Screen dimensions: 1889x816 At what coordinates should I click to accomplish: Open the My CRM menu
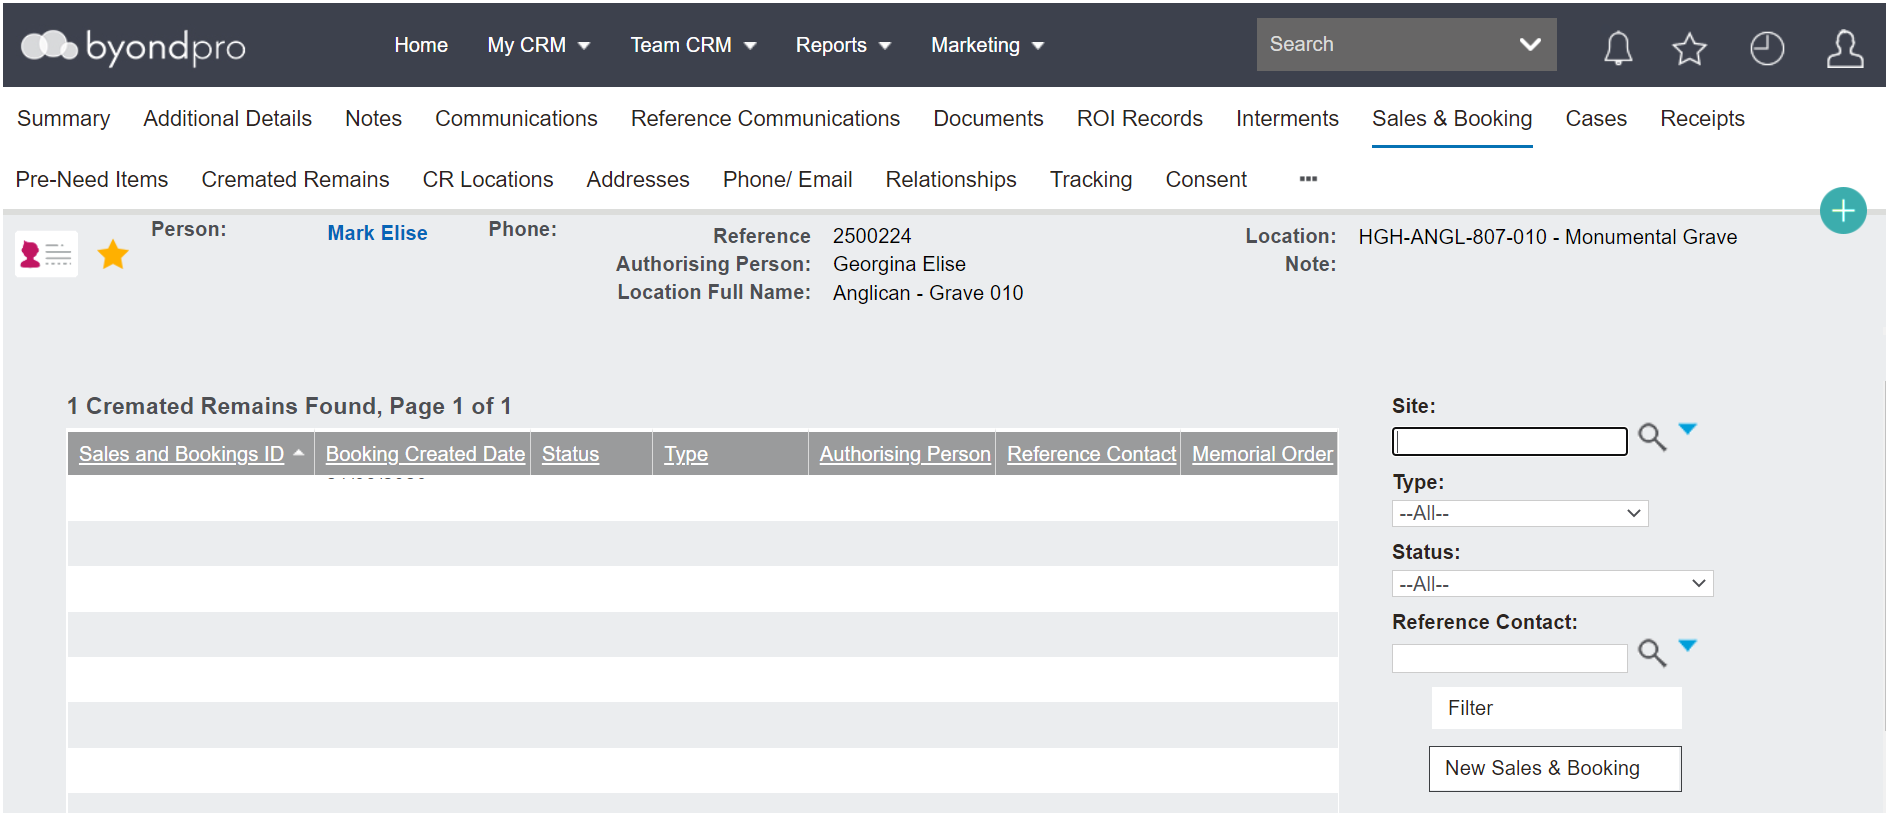pos(538,45)
